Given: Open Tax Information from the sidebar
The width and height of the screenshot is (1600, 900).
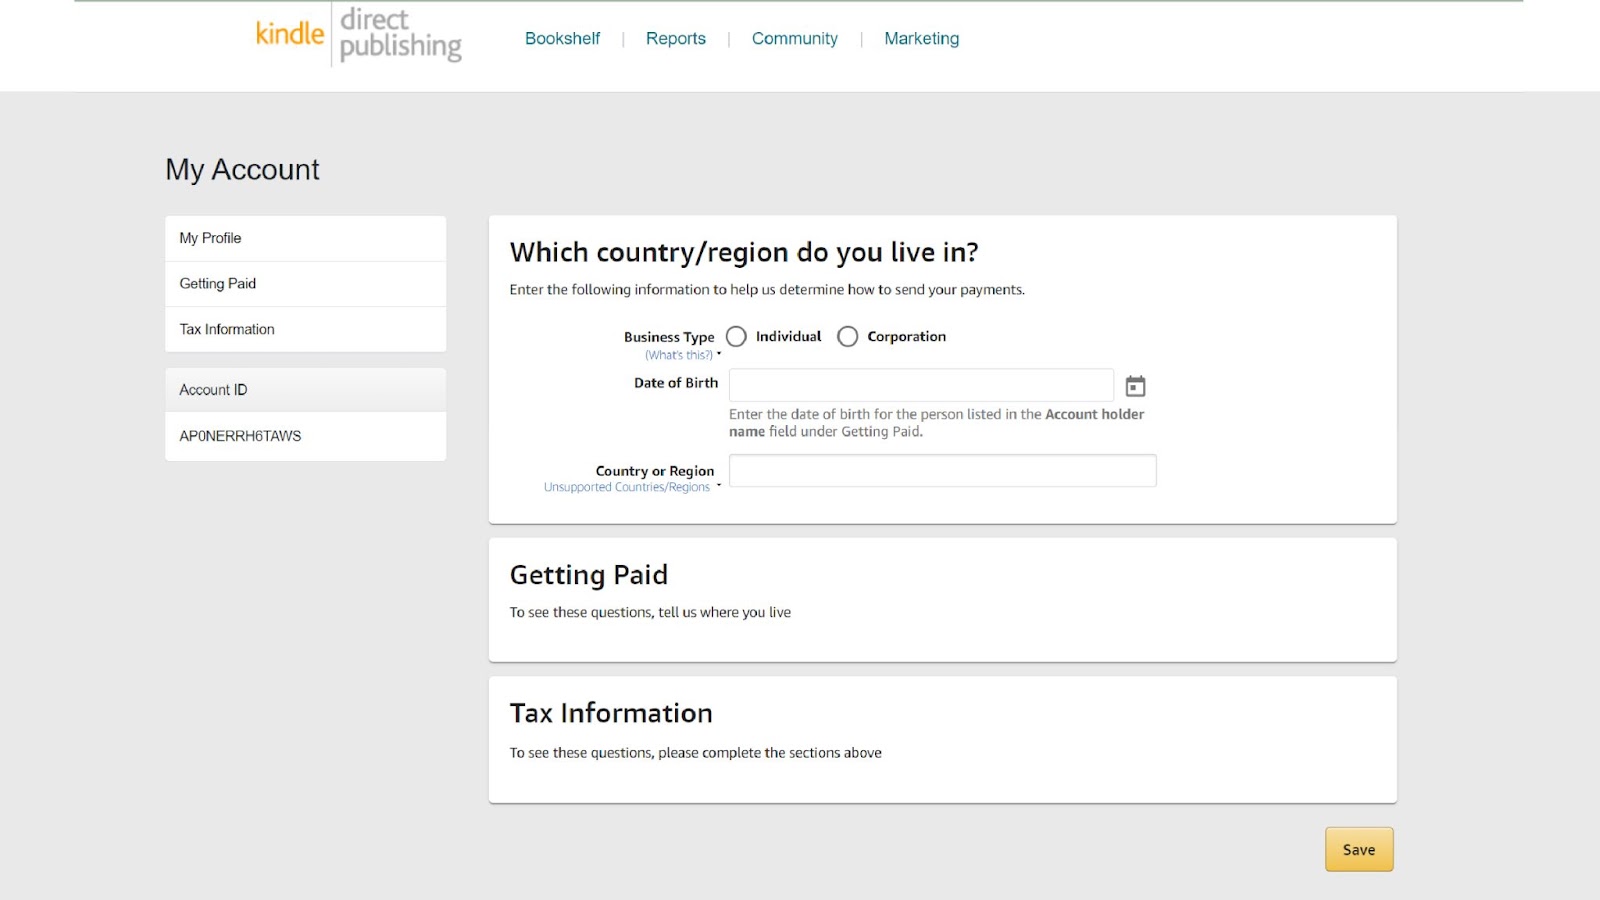Looking at the screenshot, I should (227, 329).
